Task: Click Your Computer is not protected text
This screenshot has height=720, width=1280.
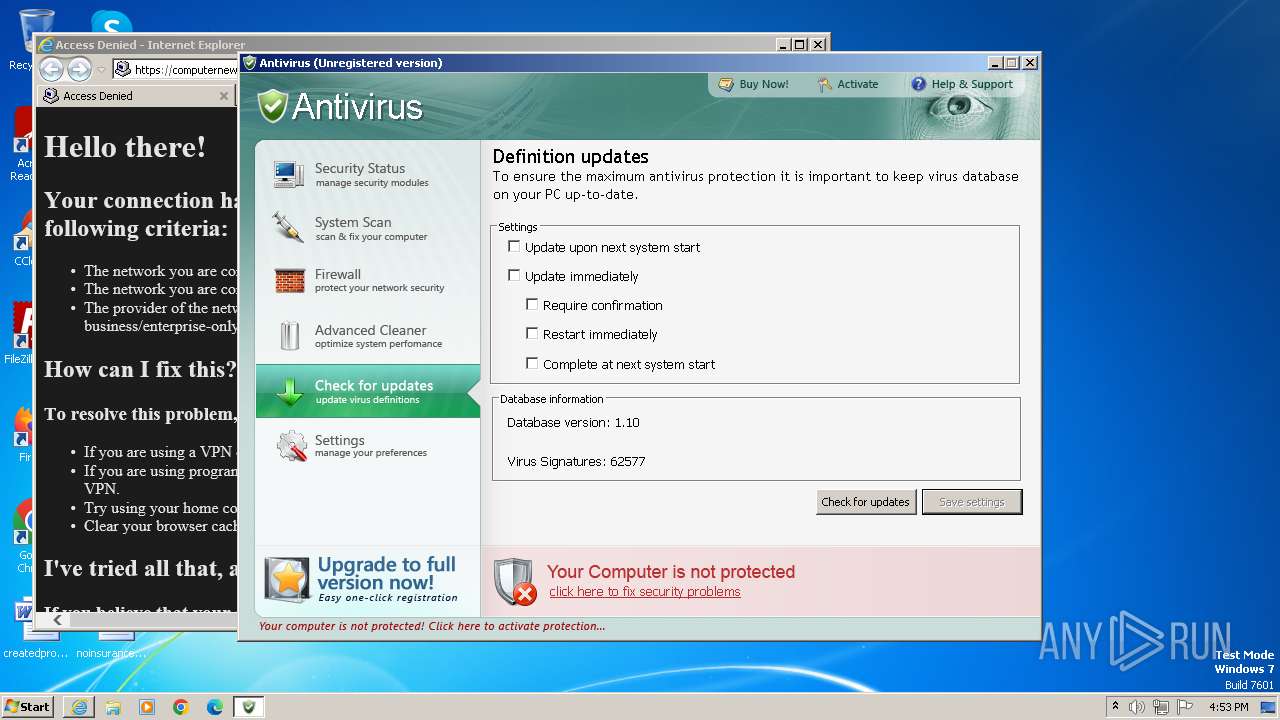Action: 671,572
